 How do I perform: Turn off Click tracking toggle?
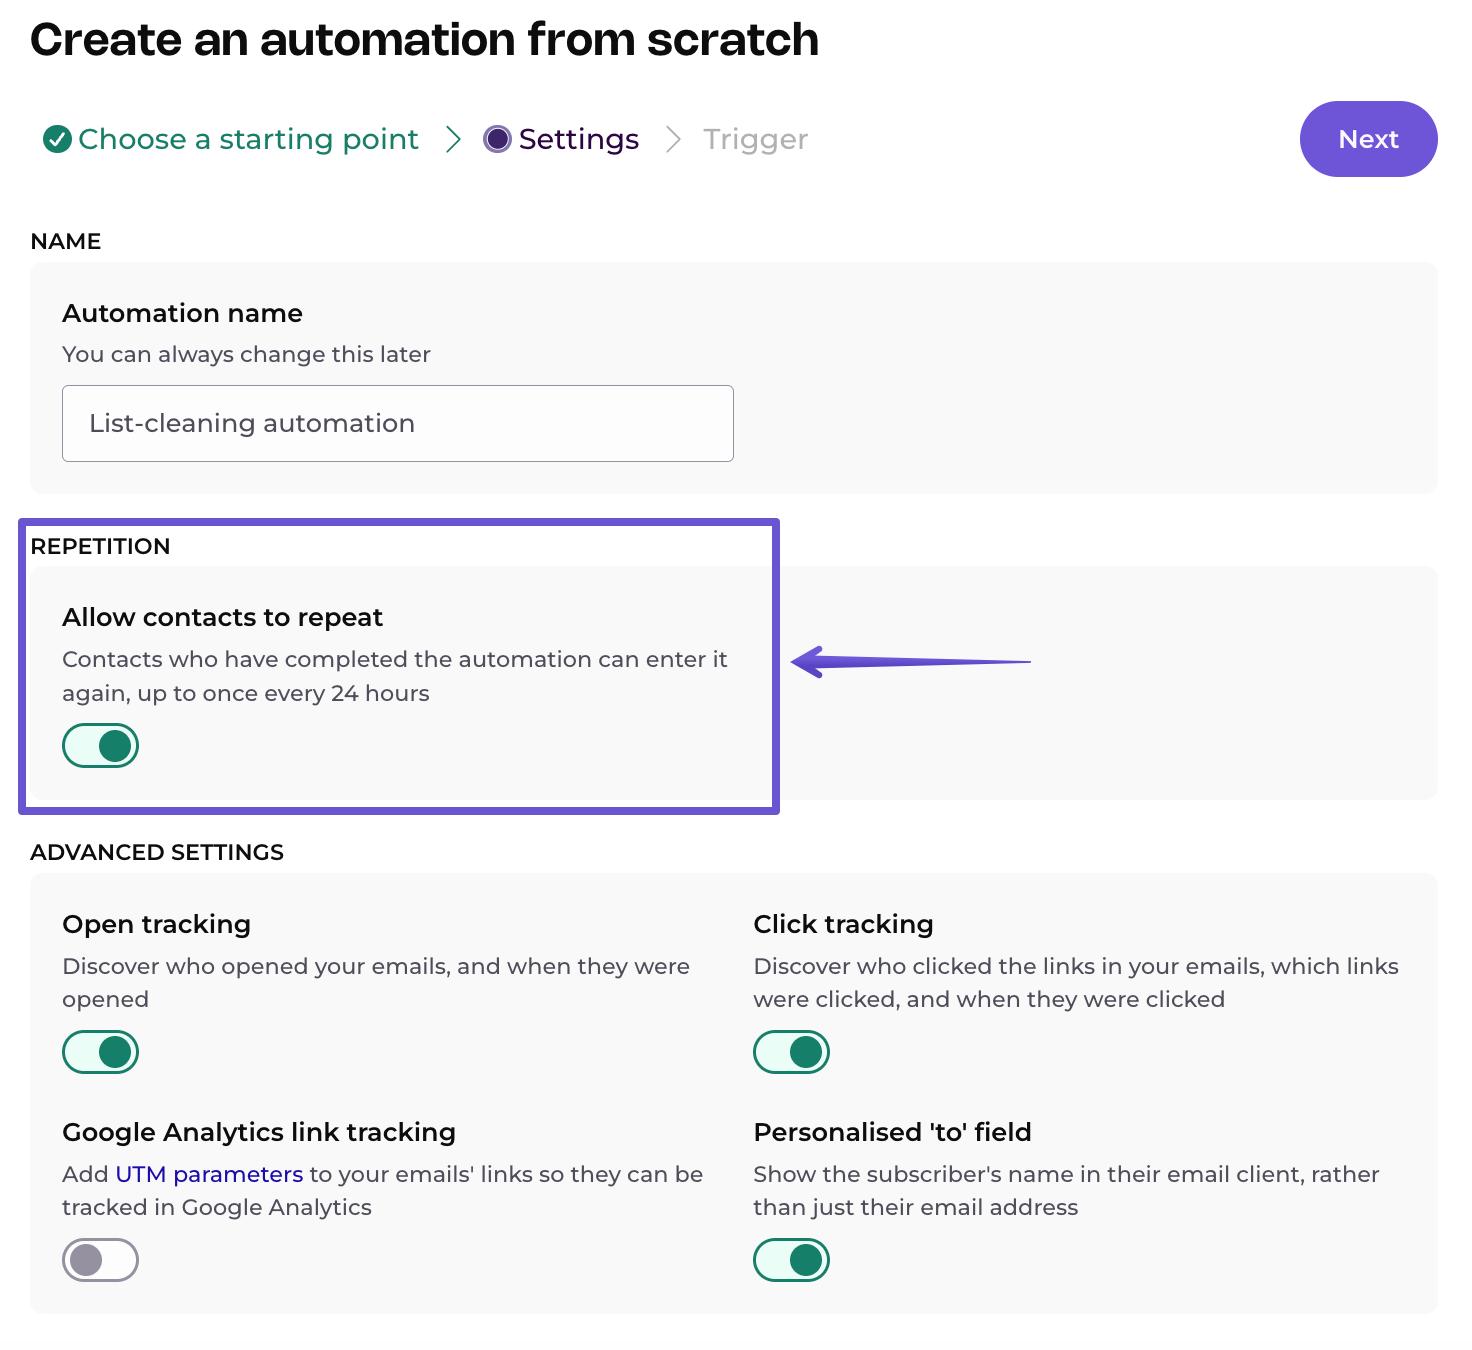click(x=791, y=1052)
